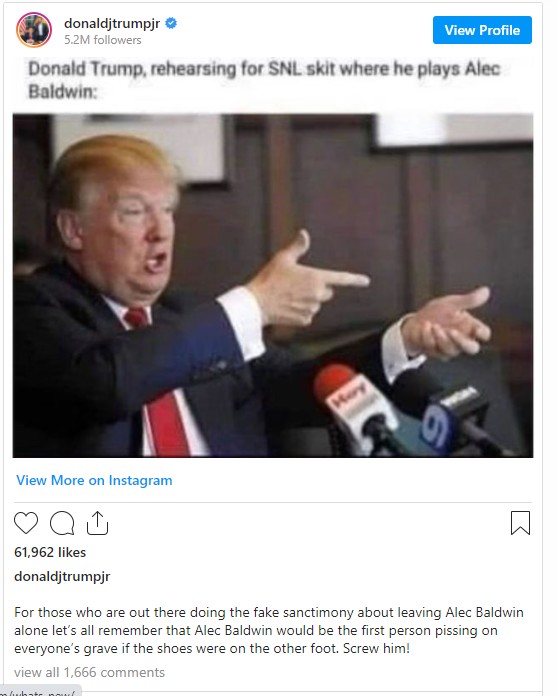The image size is (557, 696).
Task: Open the donaldjtrumpjr profile avatar
Action: (x=34, y=30)
